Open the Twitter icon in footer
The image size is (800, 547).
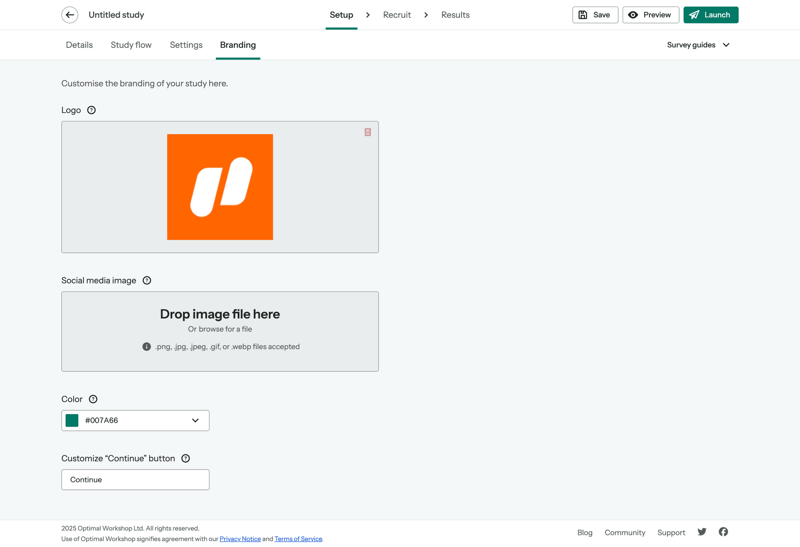pyautogui.click(x=702, y=532)
